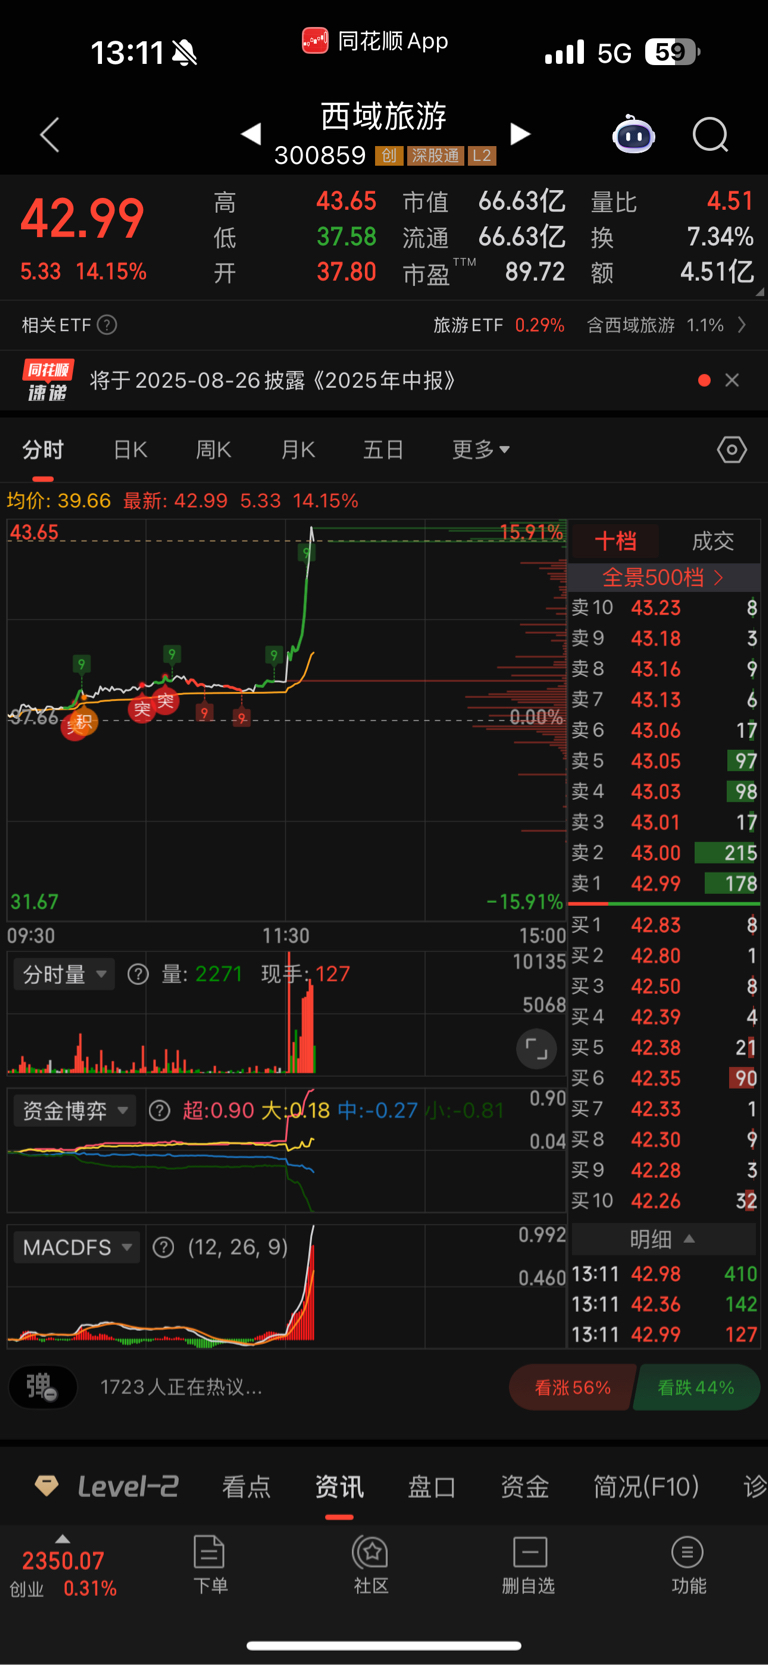Select the 十档 order book tab

pyautogui.click(x=615, y=541)
